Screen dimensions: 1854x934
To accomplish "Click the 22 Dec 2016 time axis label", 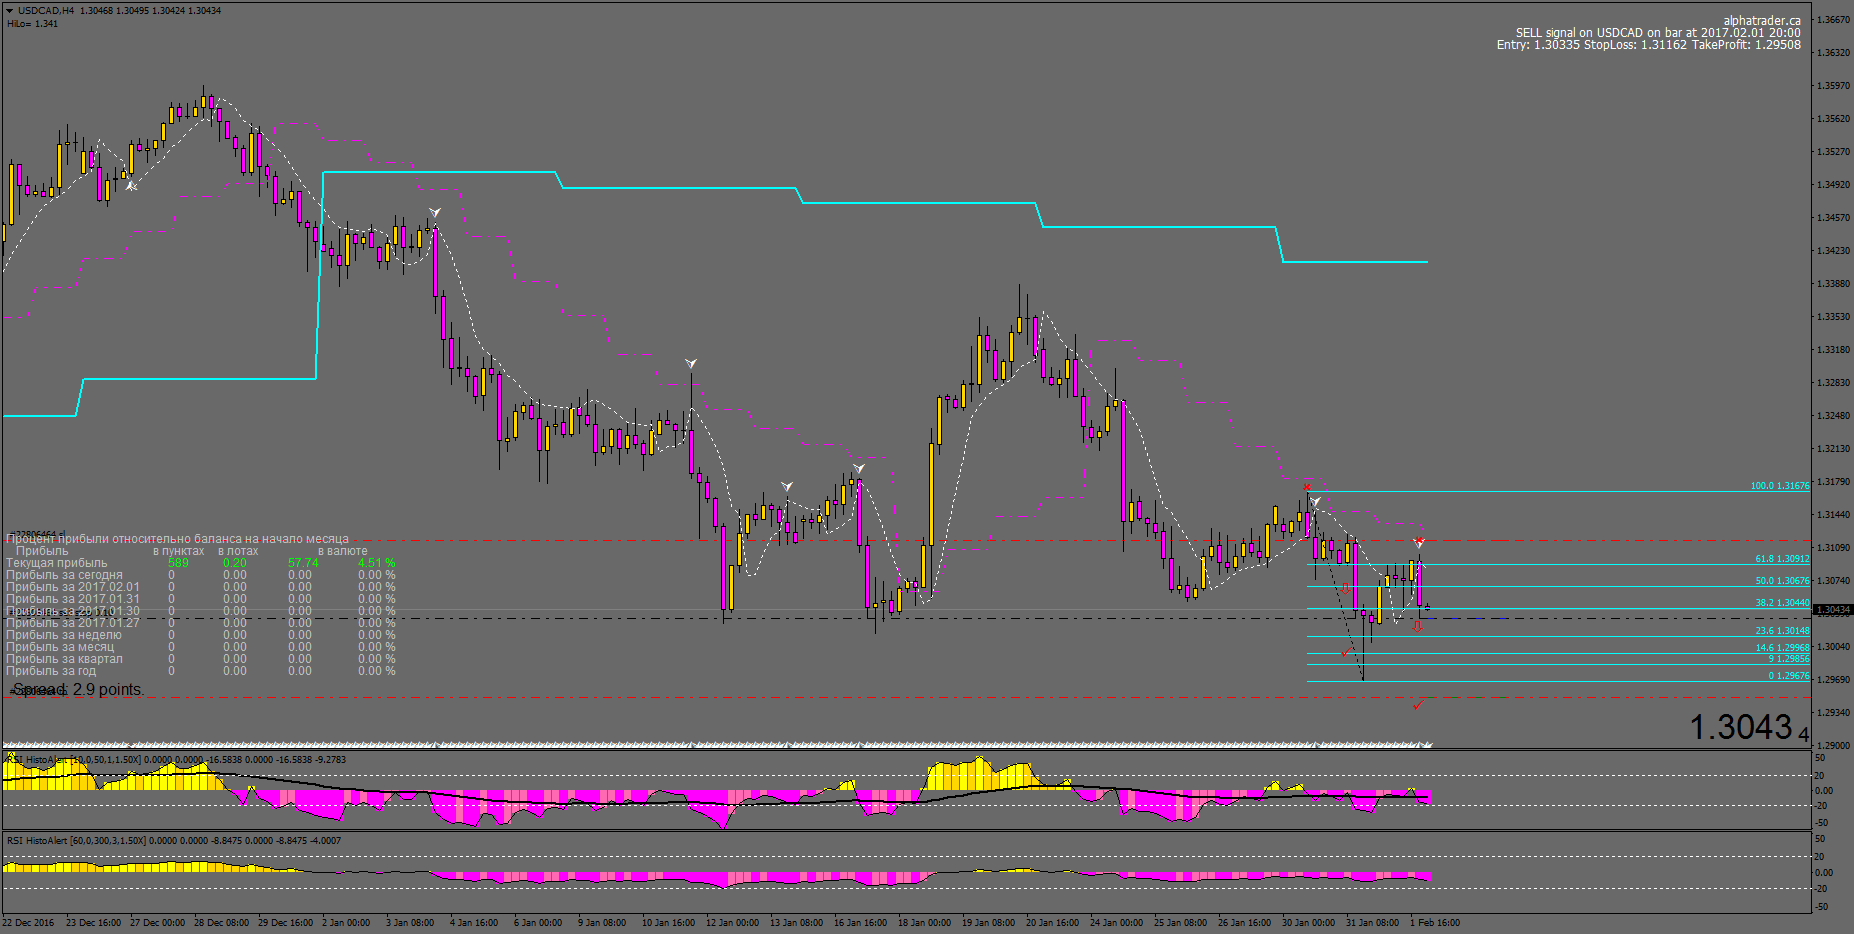I will [28, 923].
